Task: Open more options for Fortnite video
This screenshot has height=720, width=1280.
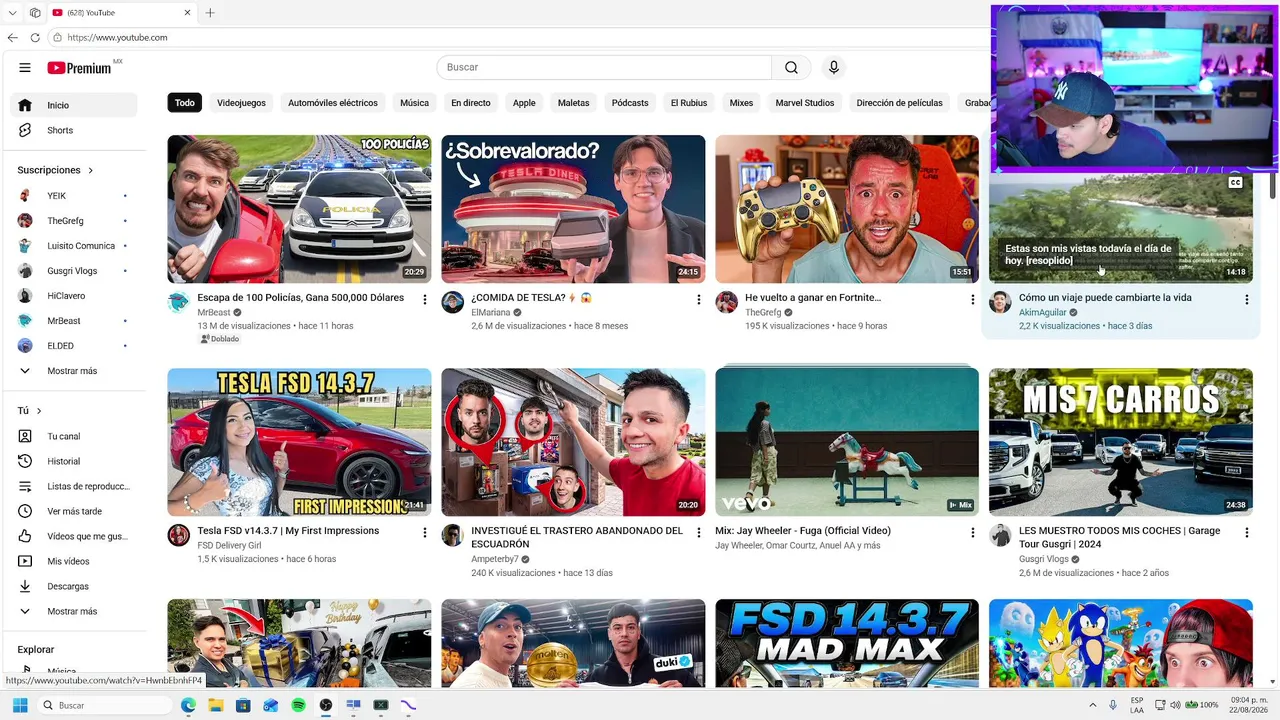Action: (973, 299)
